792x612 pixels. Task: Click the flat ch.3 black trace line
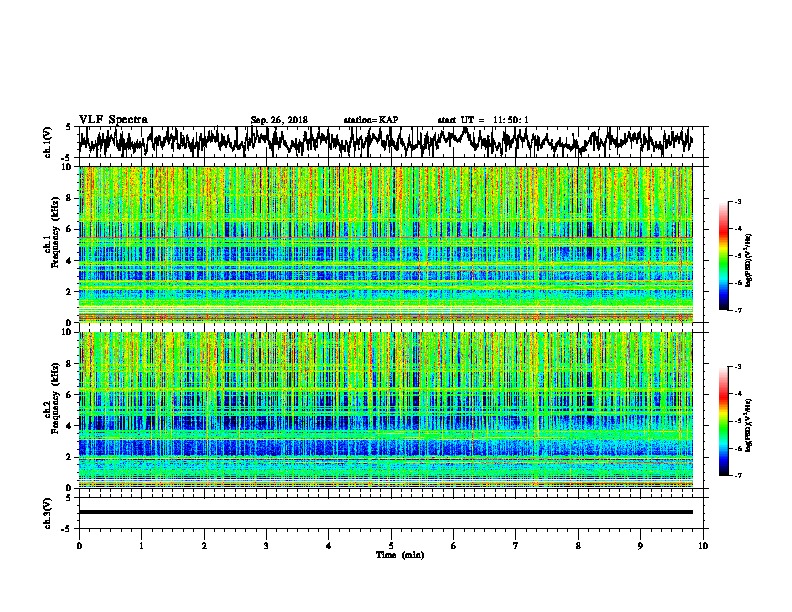[x=386, y=512]
